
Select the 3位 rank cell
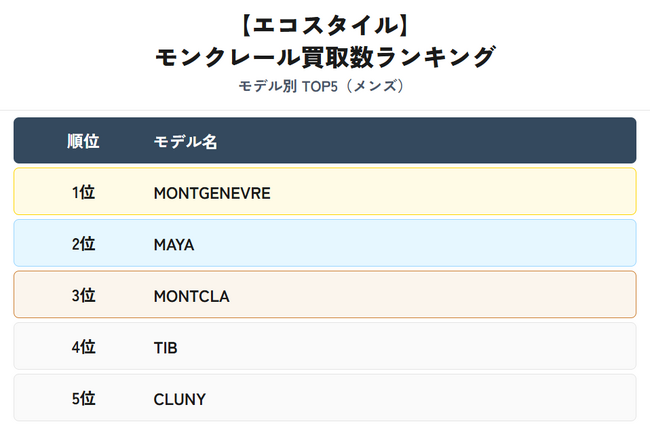tap(83, 296)
